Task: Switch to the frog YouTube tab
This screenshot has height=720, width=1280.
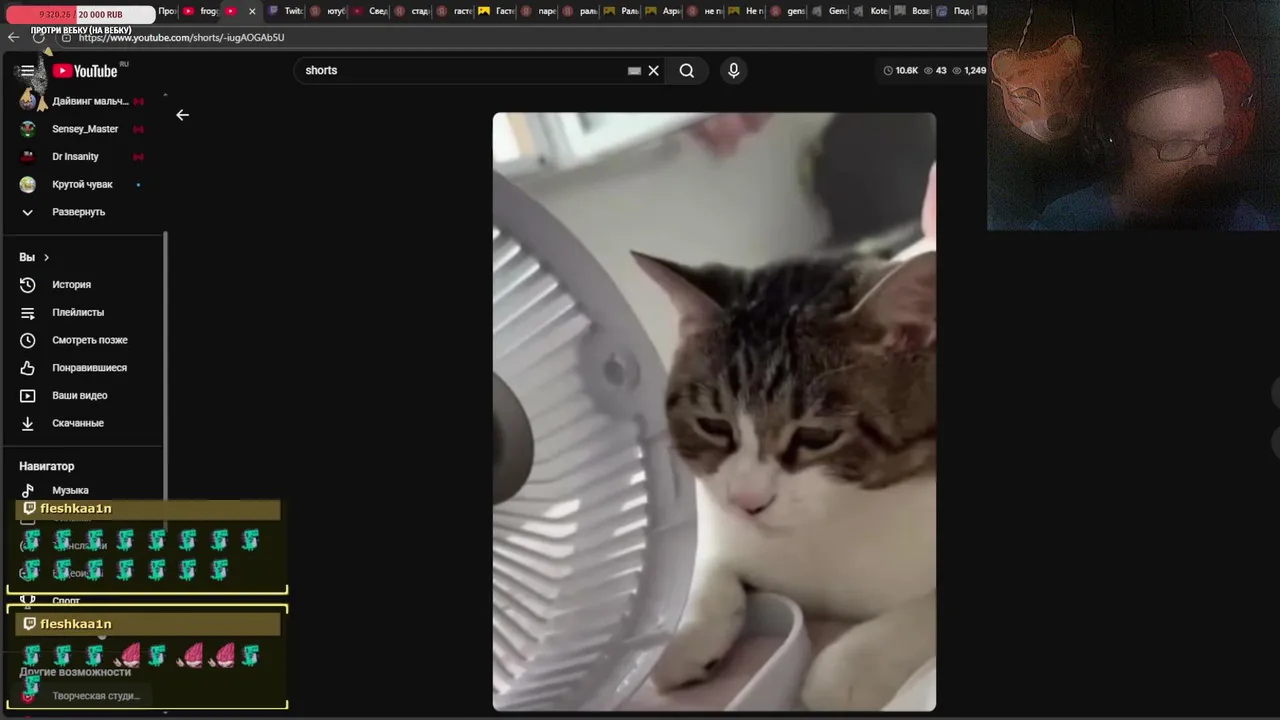Action: point(201,11)
